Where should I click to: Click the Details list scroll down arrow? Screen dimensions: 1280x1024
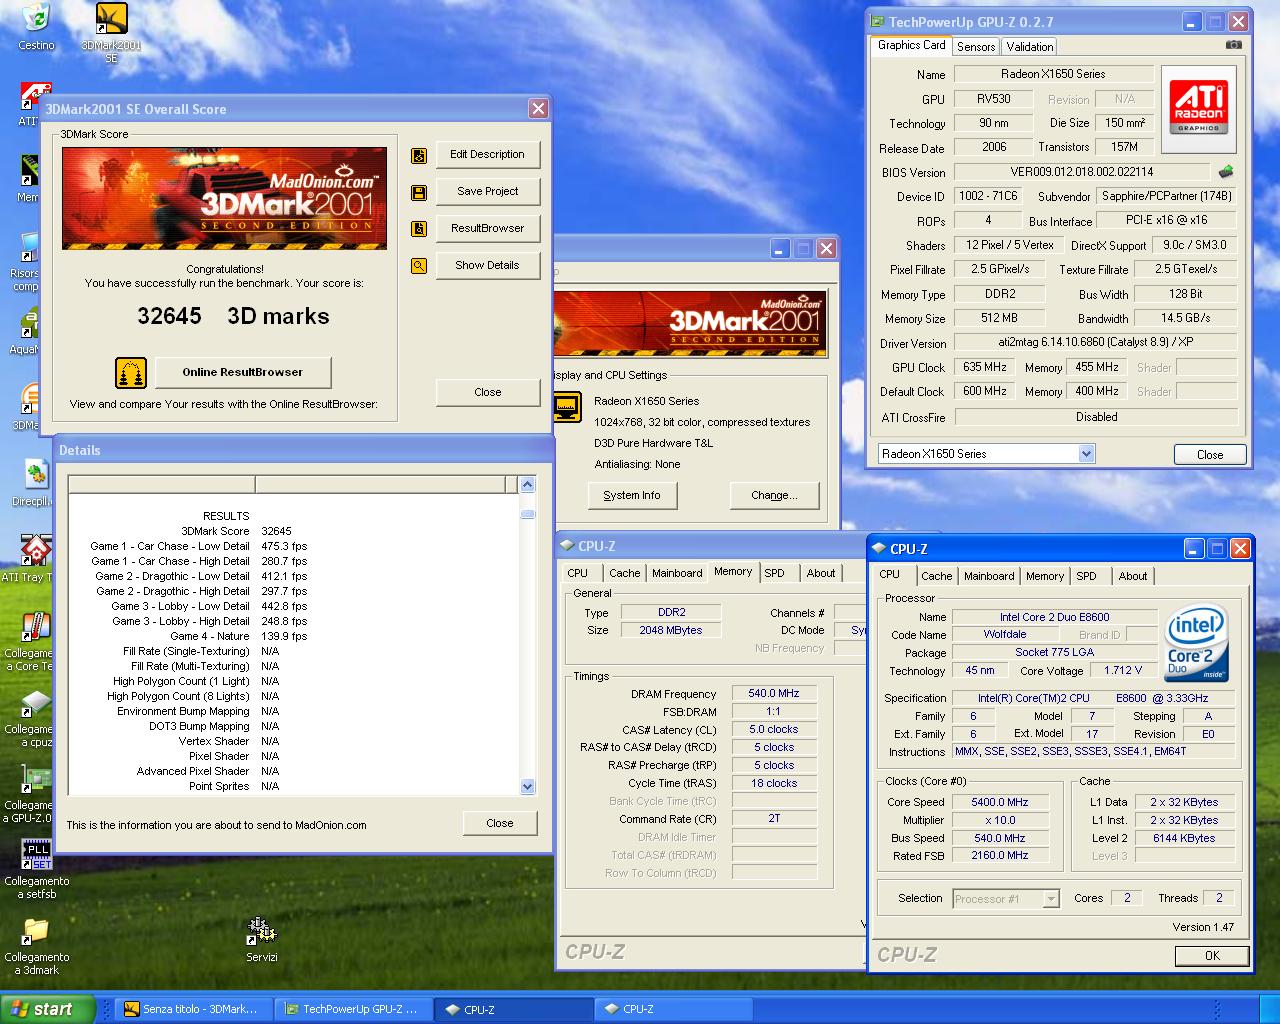(528, 787)
